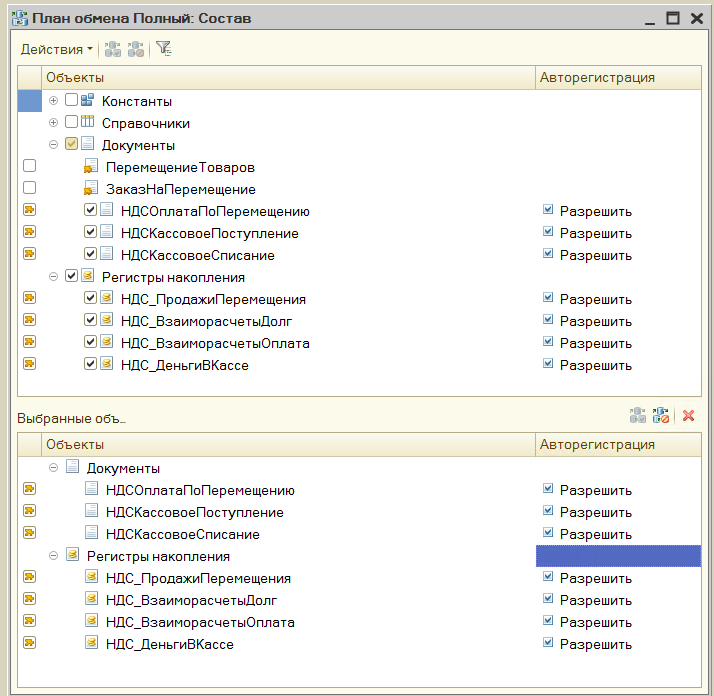Toggle the Документы group checkbox

pyautogui.click(x=71, y=144)
